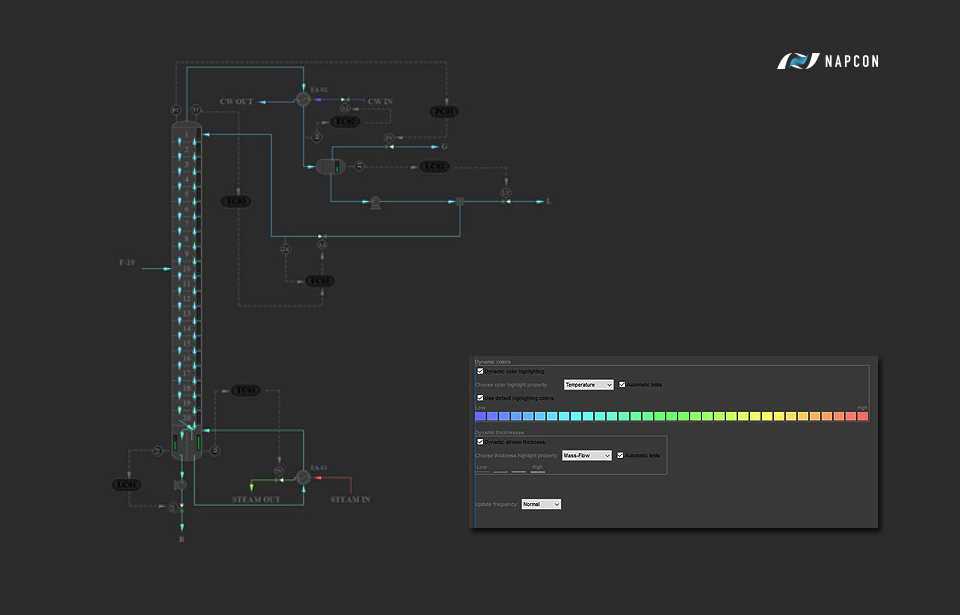Click the bottoms pump below the column
Viewport: 960px width, 615px height.
[180, 485]
